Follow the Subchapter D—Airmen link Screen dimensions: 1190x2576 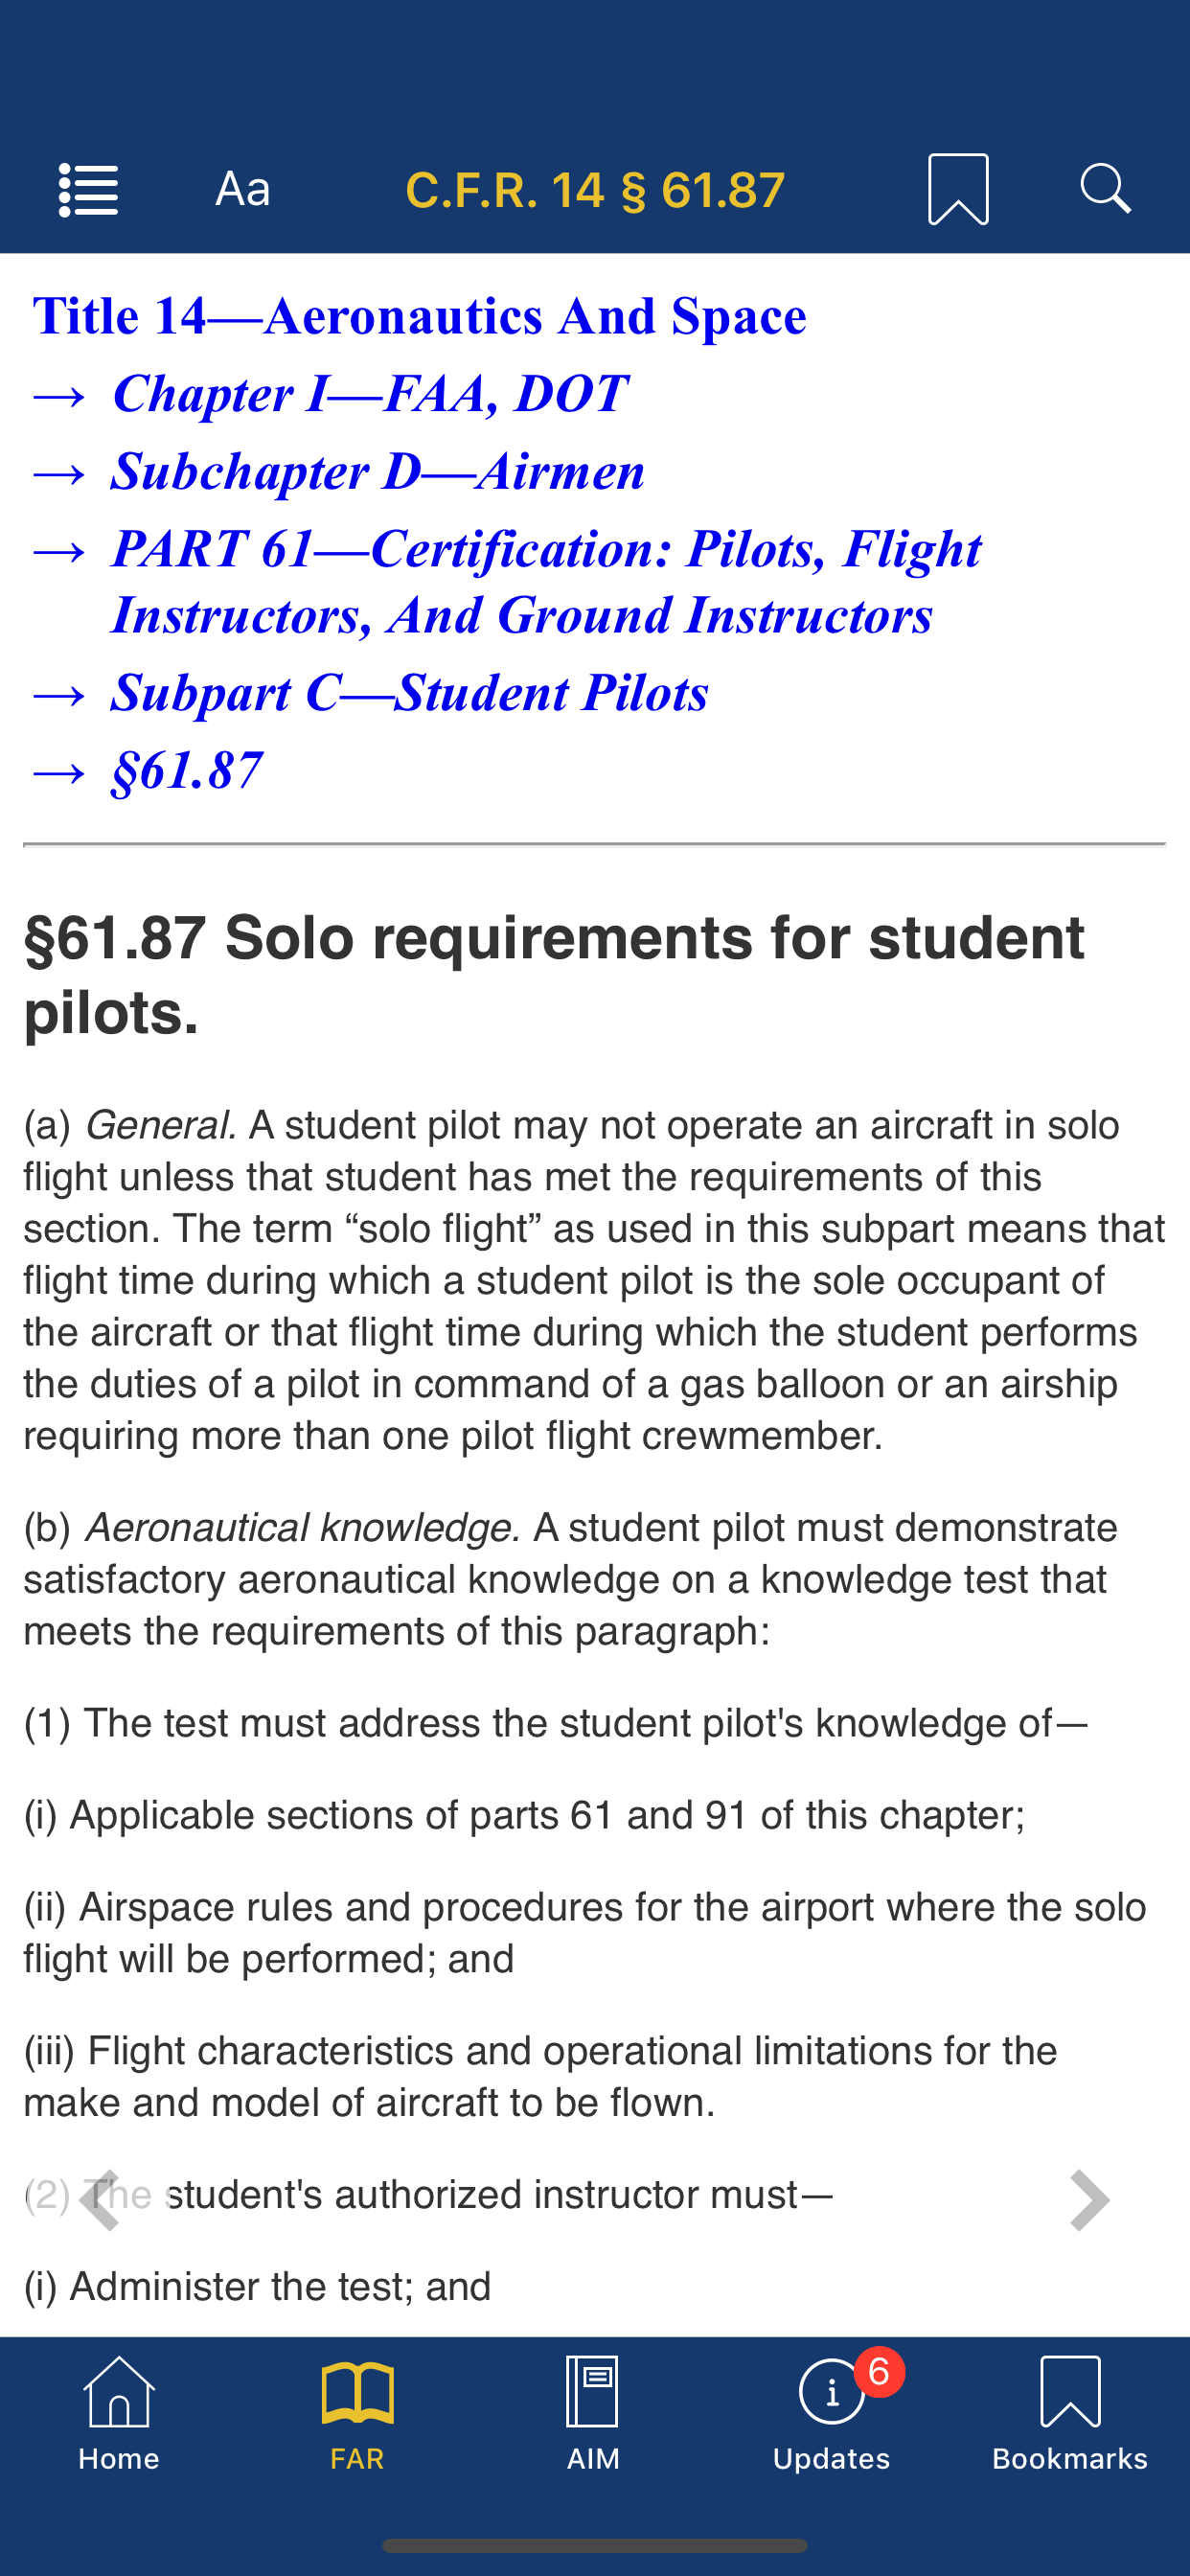pyautogui.click(x=377, y=472)
